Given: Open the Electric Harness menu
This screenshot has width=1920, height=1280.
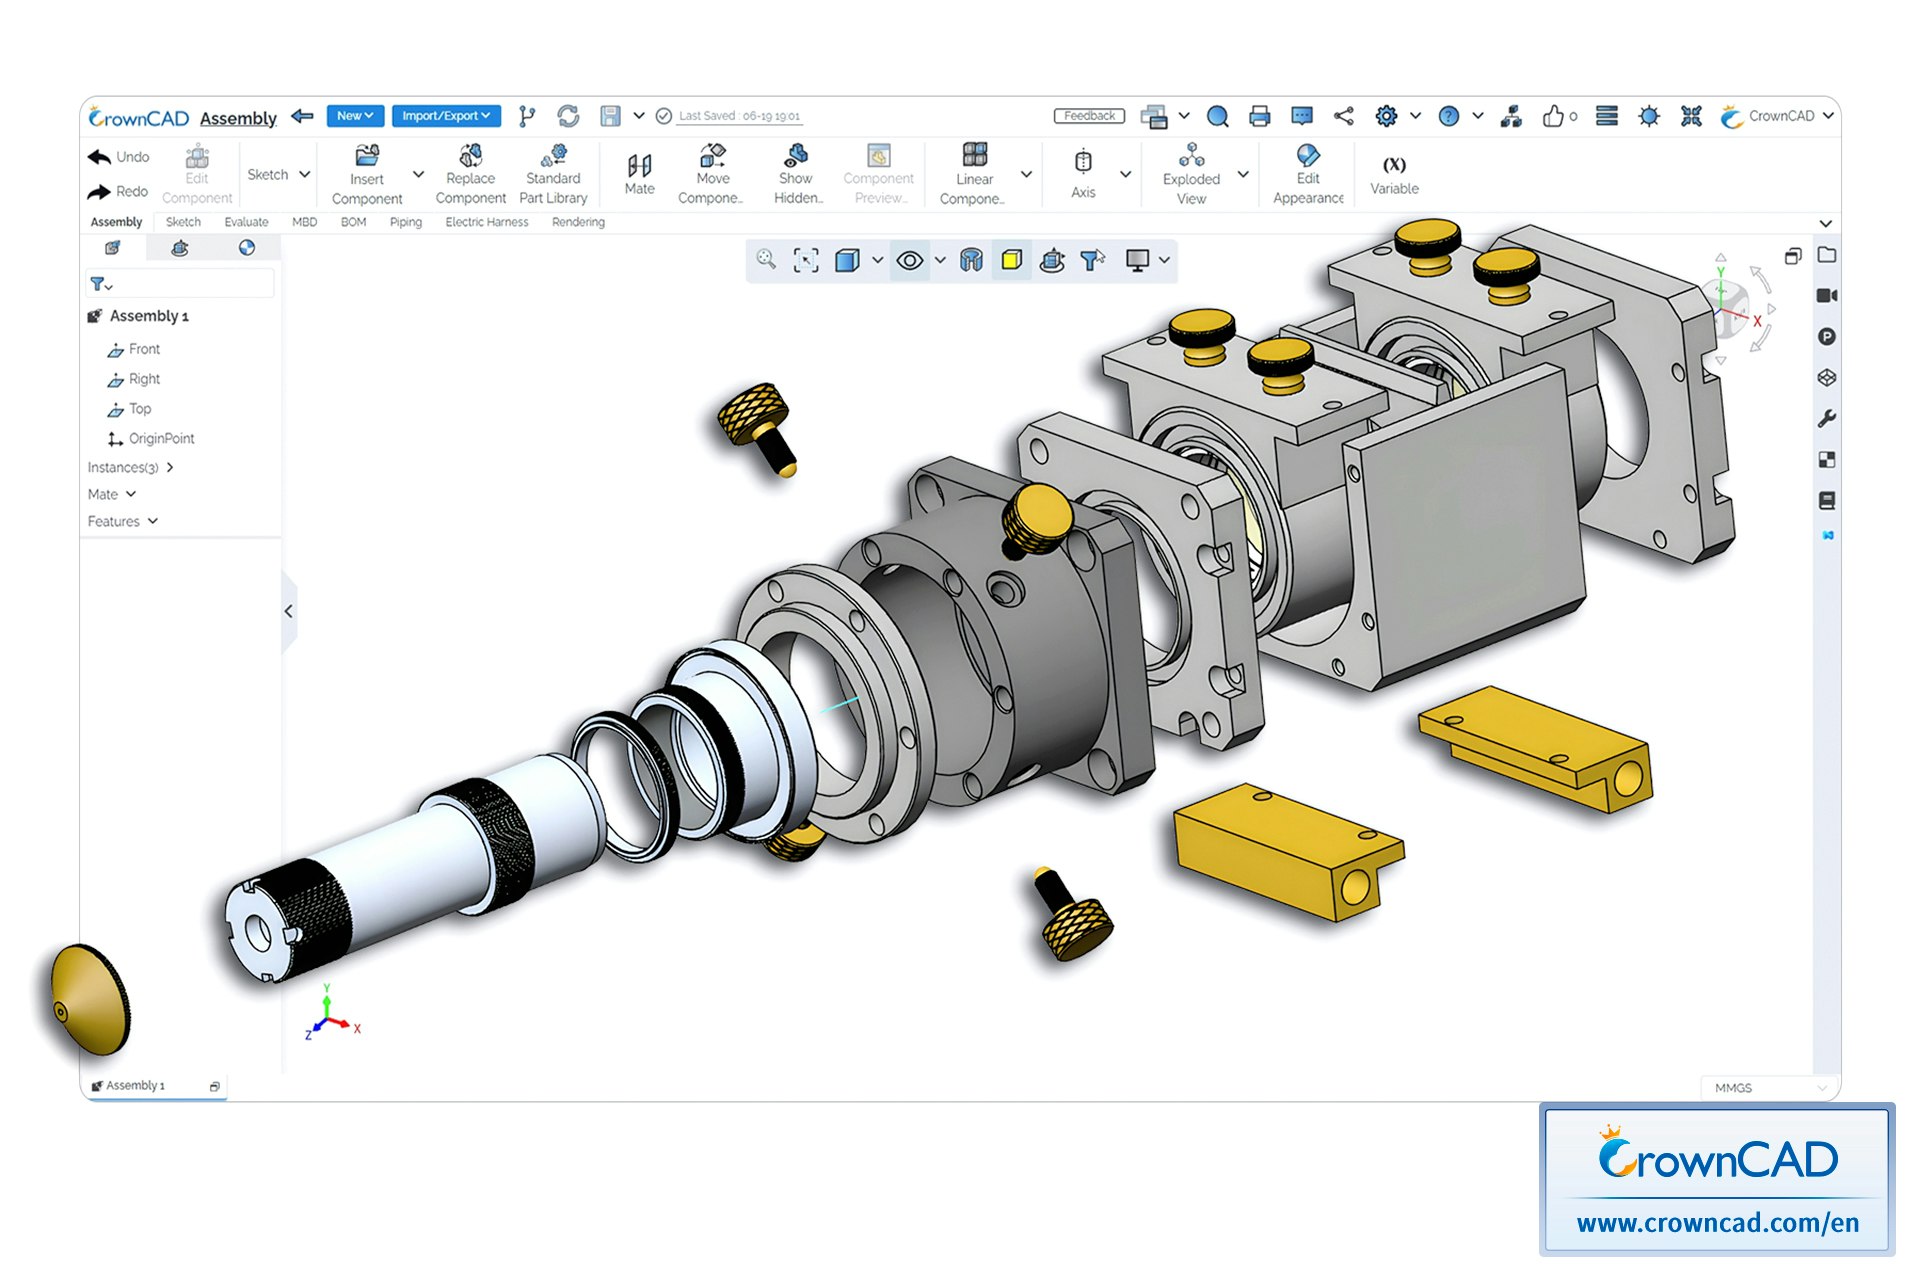Looking at the screenshot, I should pyautogui.click(x=486, y=222).
